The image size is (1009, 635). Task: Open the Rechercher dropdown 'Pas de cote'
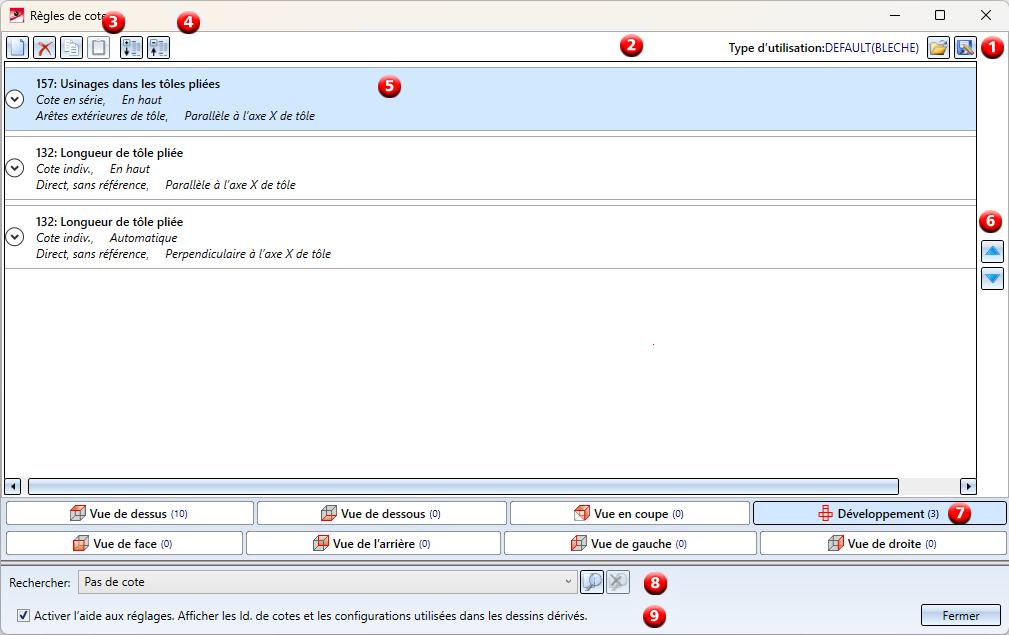click(x=328, y=582)
